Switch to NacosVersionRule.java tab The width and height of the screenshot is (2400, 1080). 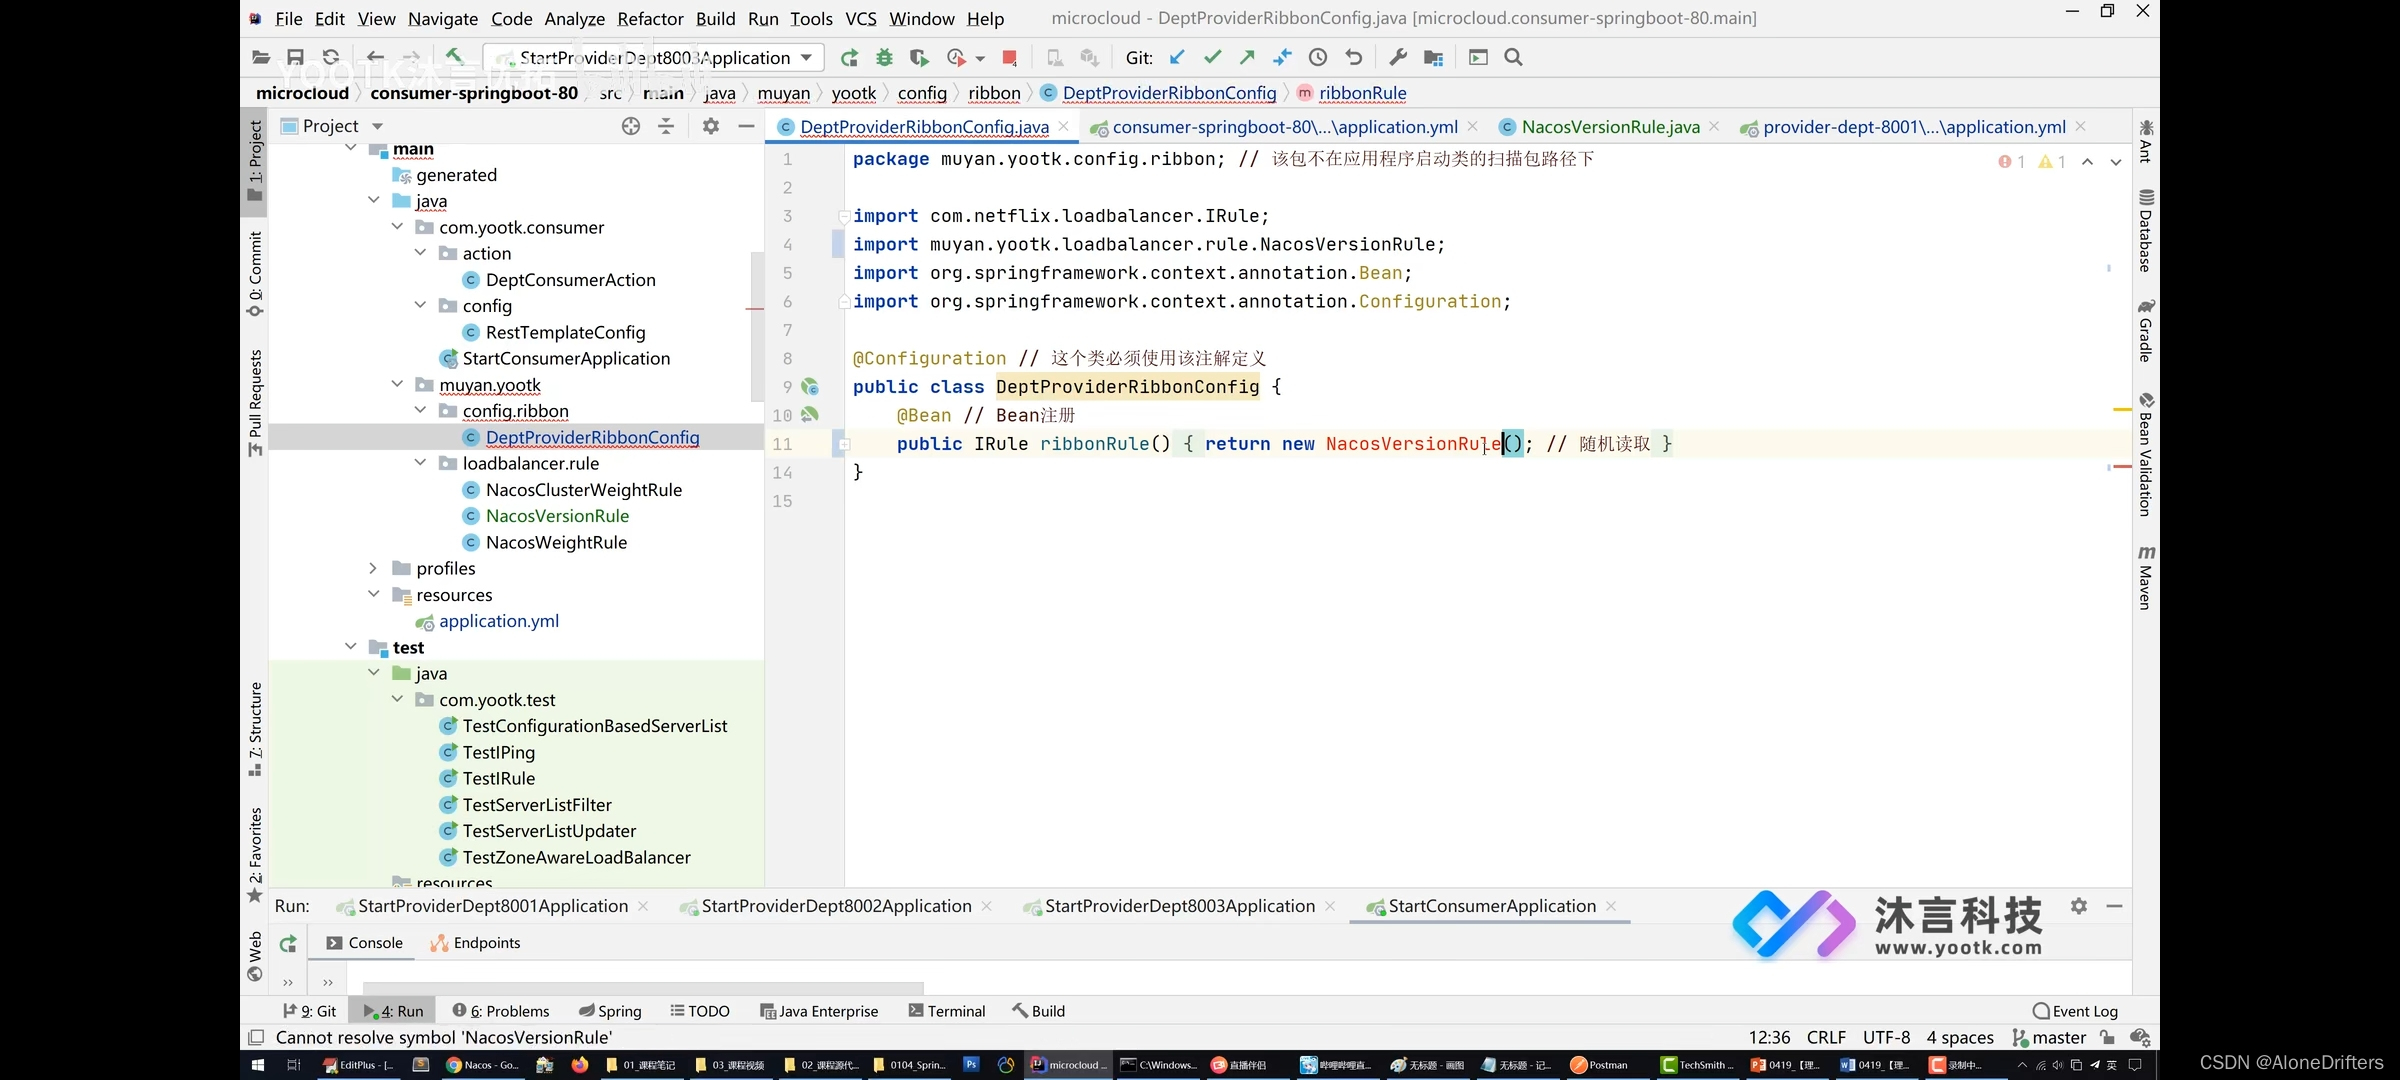(1609, 127)
